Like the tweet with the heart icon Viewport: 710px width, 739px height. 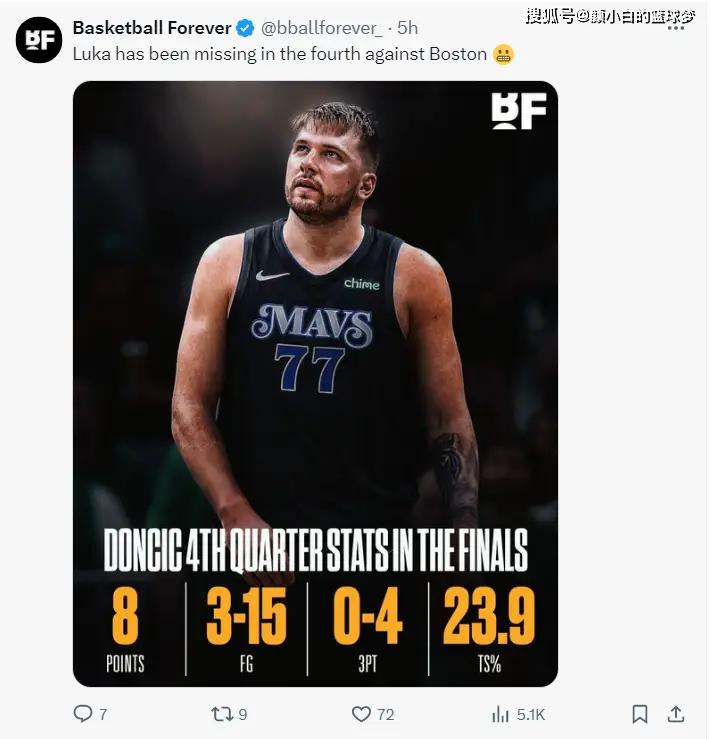(361, 714)
